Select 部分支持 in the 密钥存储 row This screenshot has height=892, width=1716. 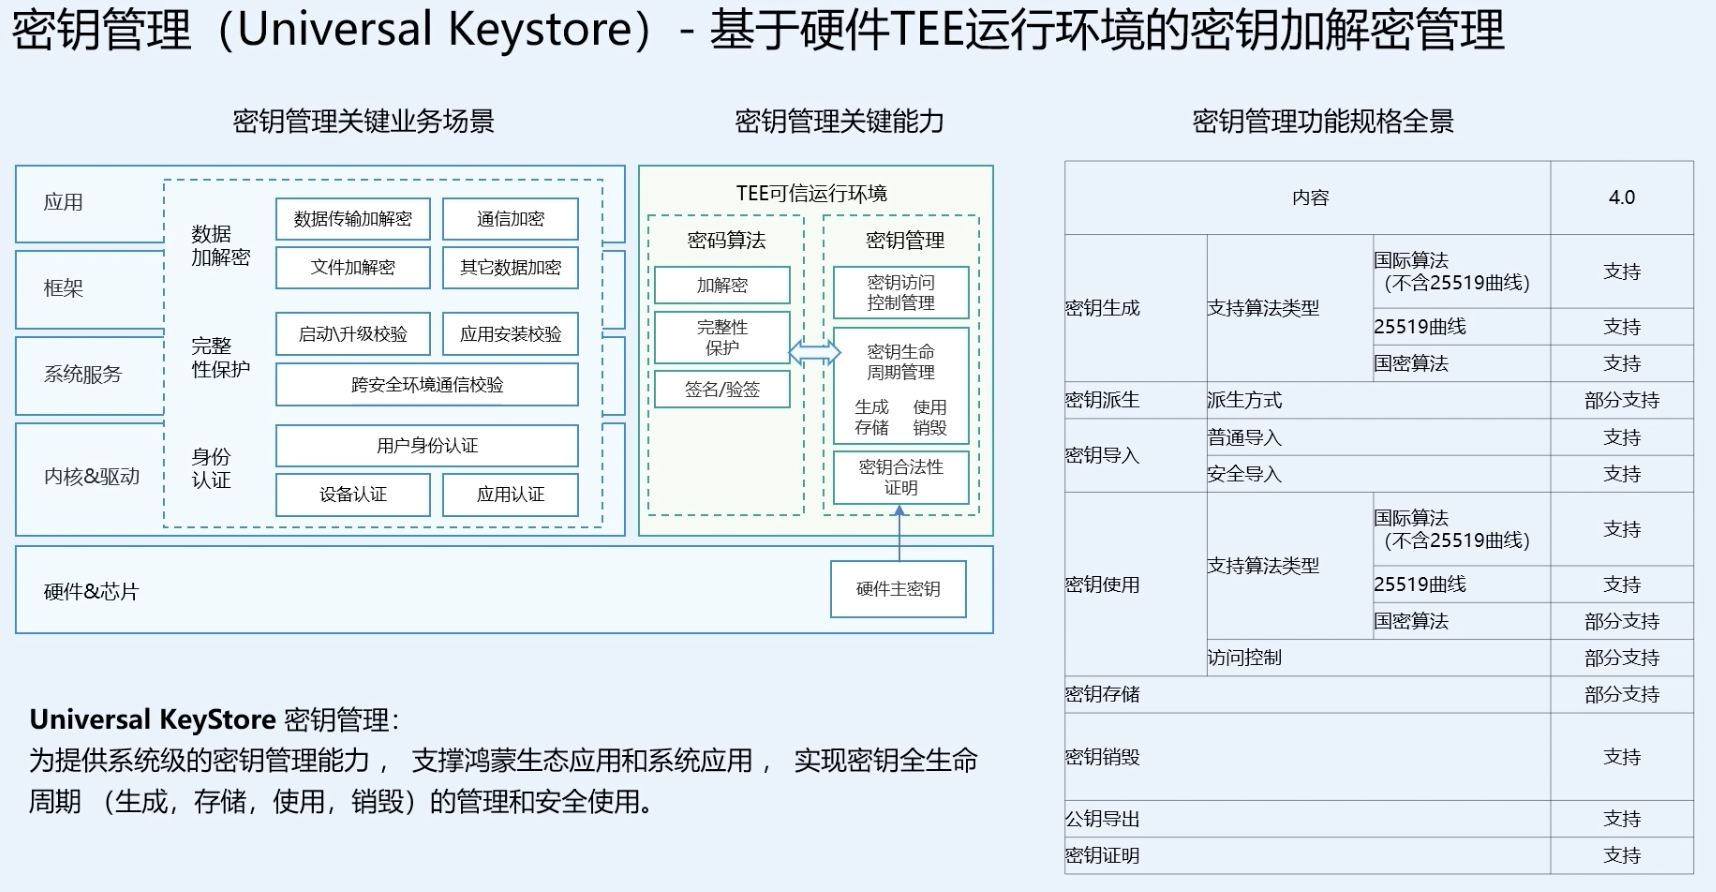(x=1622, y=694)
